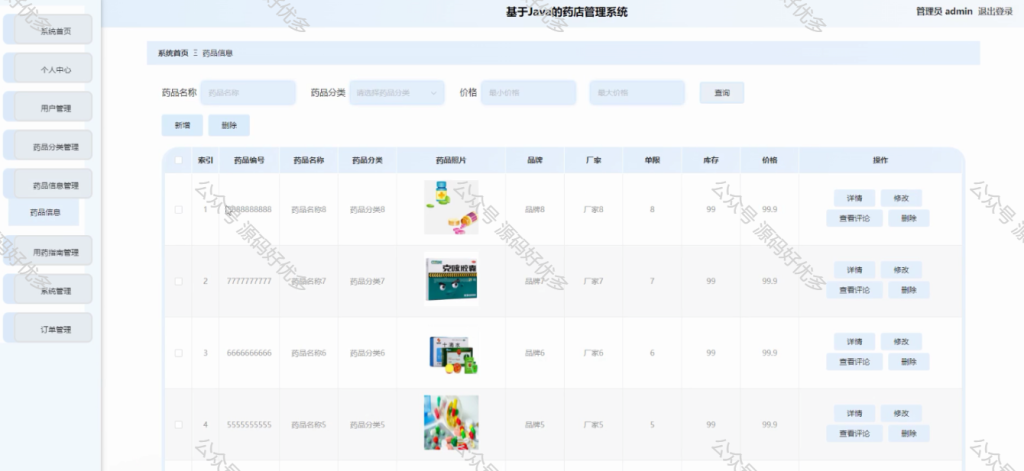Open the 药品分类 dropdown selector
Screen dimensions: 1024x471
click(397, 93)
